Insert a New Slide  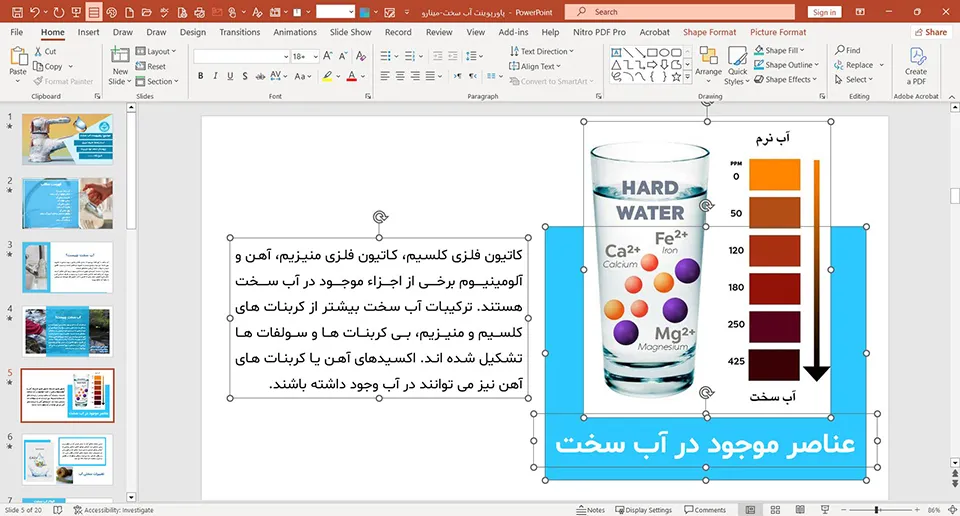tap(120, 65)
